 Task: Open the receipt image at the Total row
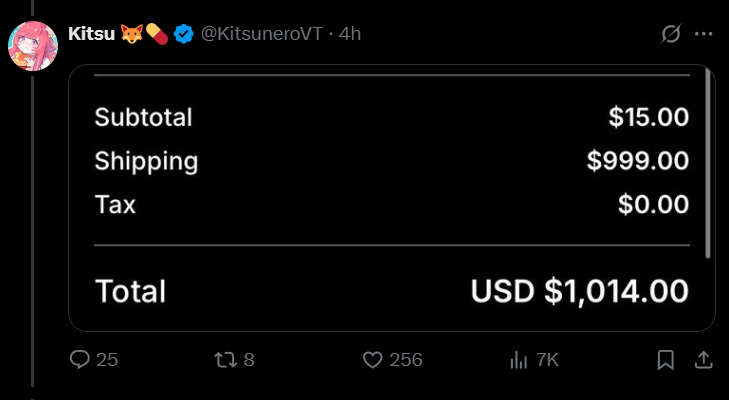click(x=391, y=291)
